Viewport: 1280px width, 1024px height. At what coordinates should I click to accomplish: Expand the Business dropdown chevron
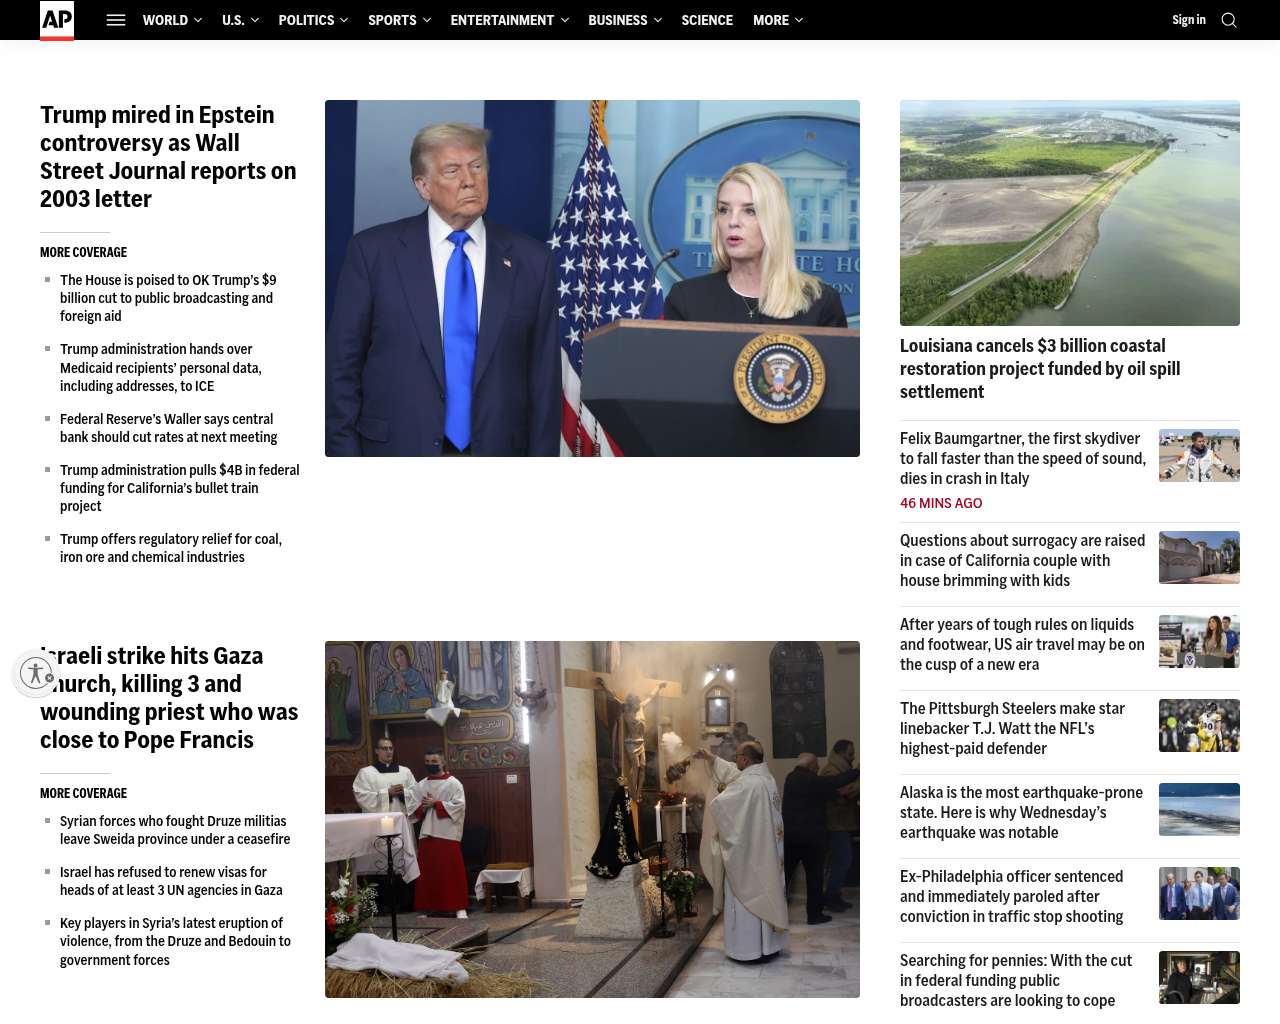(x=657, y=20)
